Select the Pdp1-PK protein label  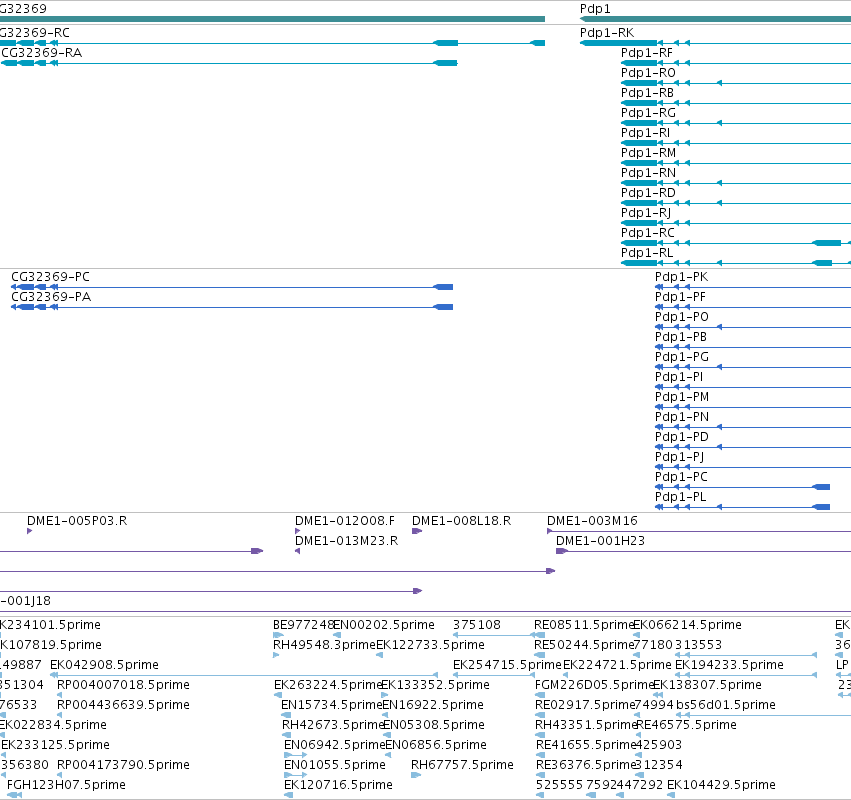point(681,277)
